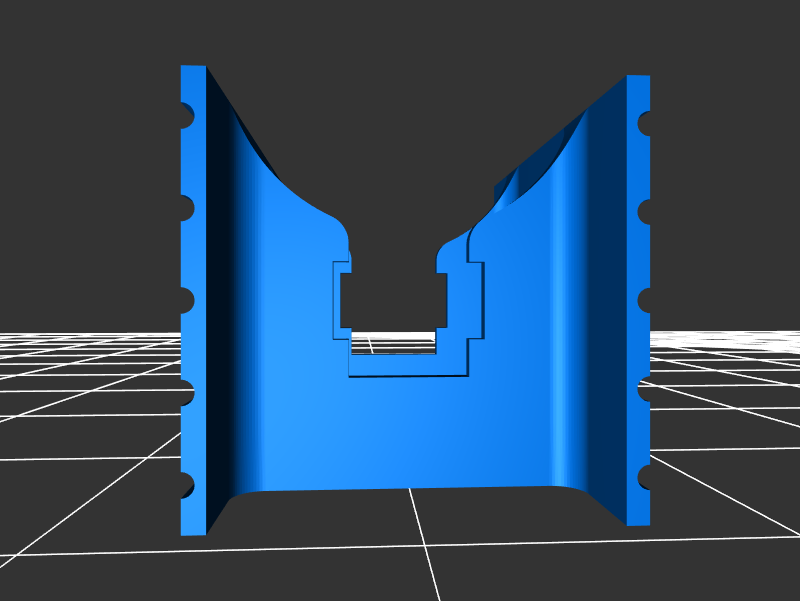Click the fourth notch on the right flange
Image resolution: width=800 pixels, height=601 pixels.
645,391
